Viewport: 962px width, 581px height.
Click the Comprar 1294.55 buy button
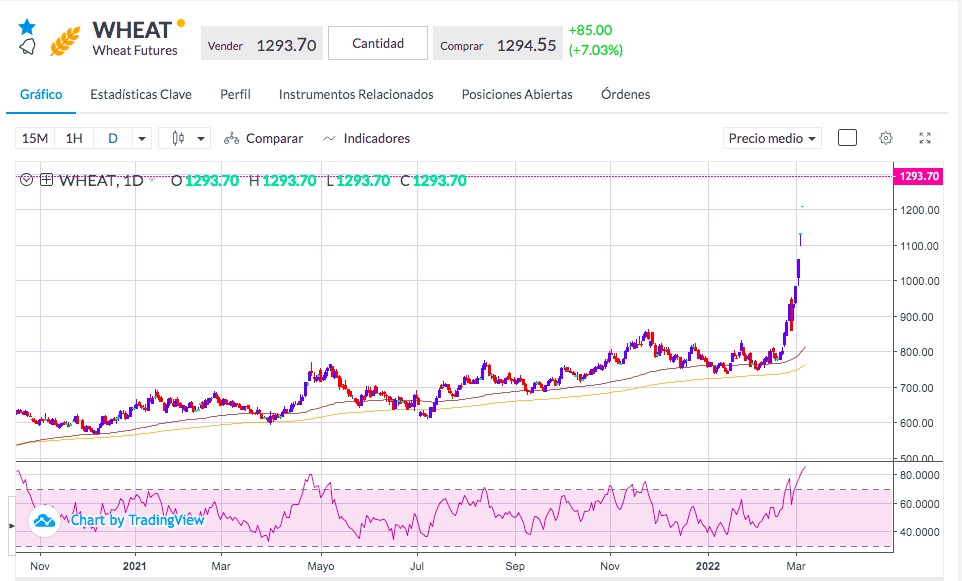pos(498,44)
